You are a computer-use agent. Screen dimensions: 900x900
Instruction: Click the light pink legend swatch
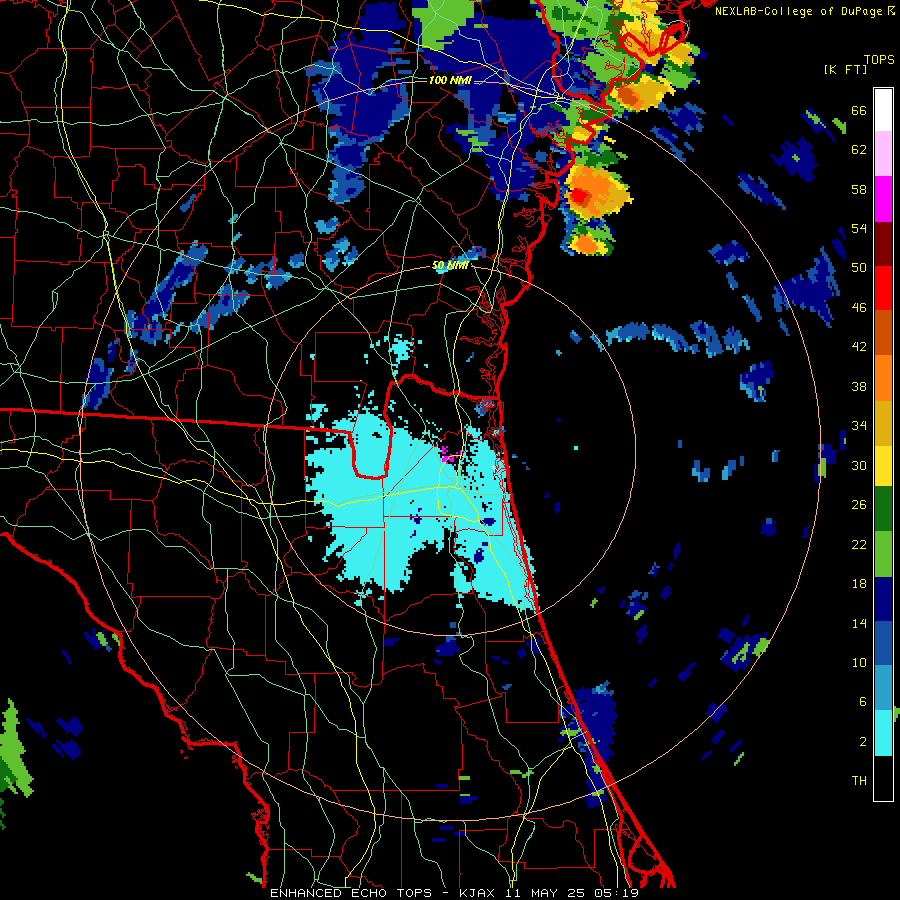point(883,154)
